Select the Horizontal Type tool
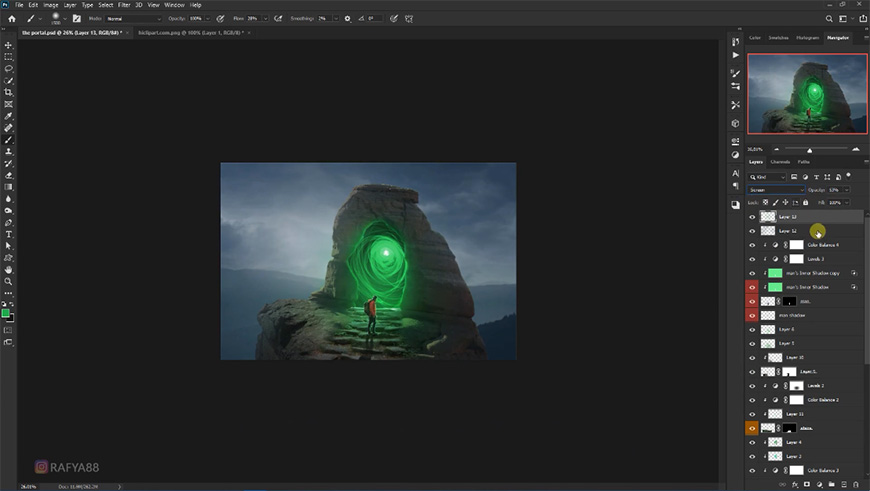 [x=8, y=235]
